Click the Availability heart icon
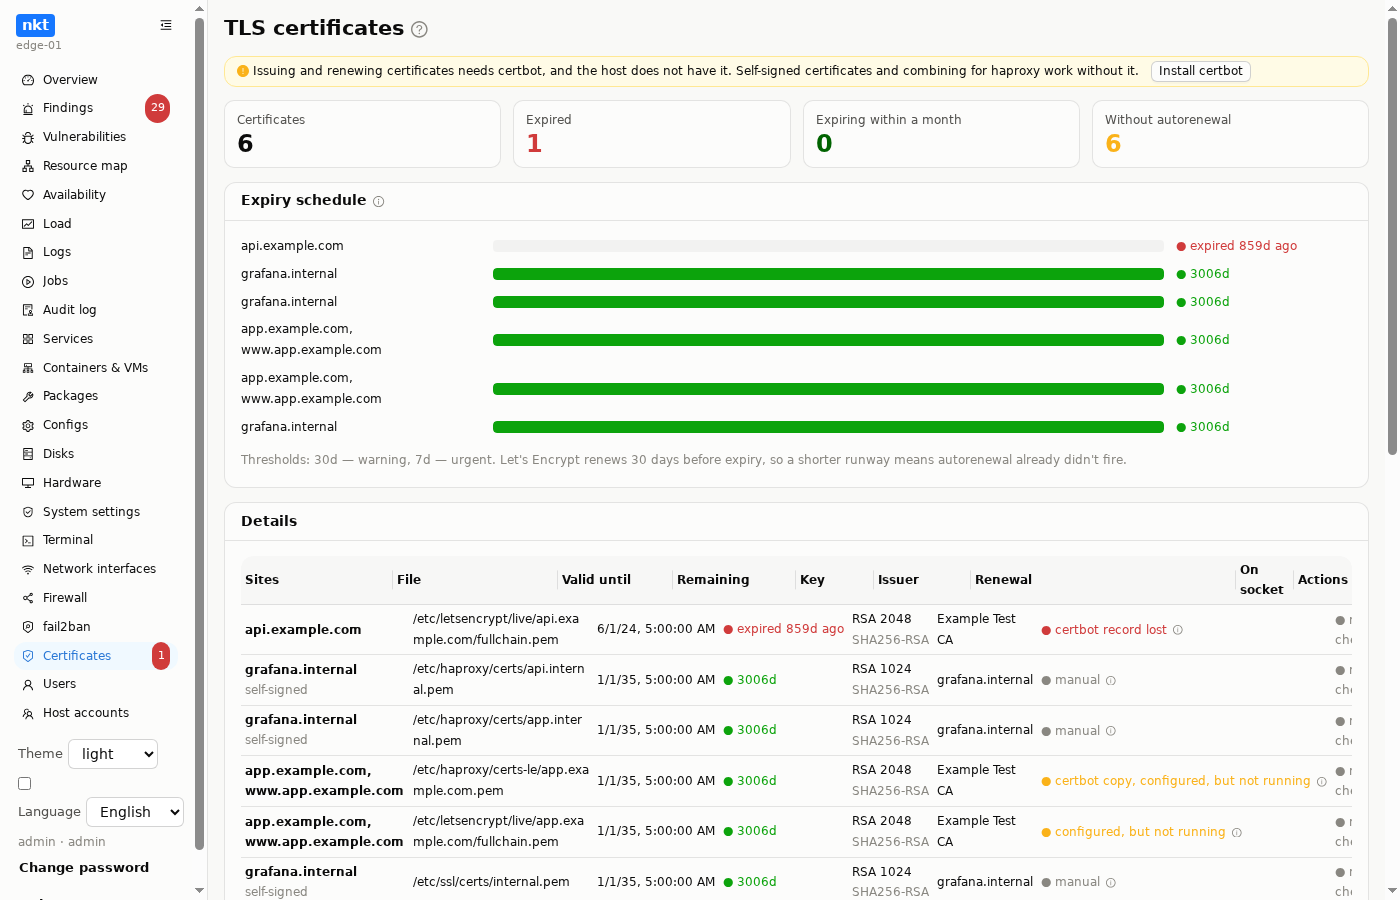 pyautogui.click(x=28, y=195)
